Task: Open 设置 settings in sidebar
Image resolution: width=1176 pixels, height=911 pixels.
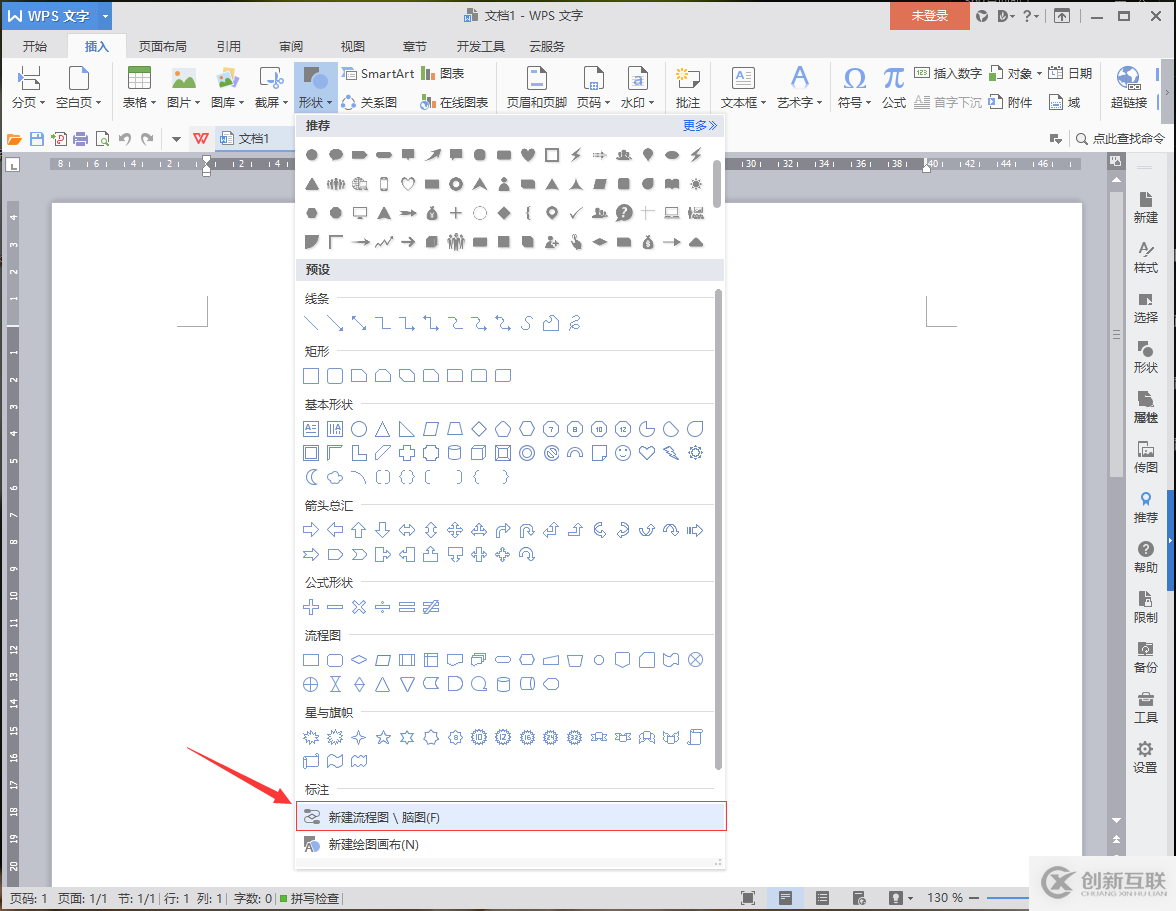Action: click(1145, 758)
